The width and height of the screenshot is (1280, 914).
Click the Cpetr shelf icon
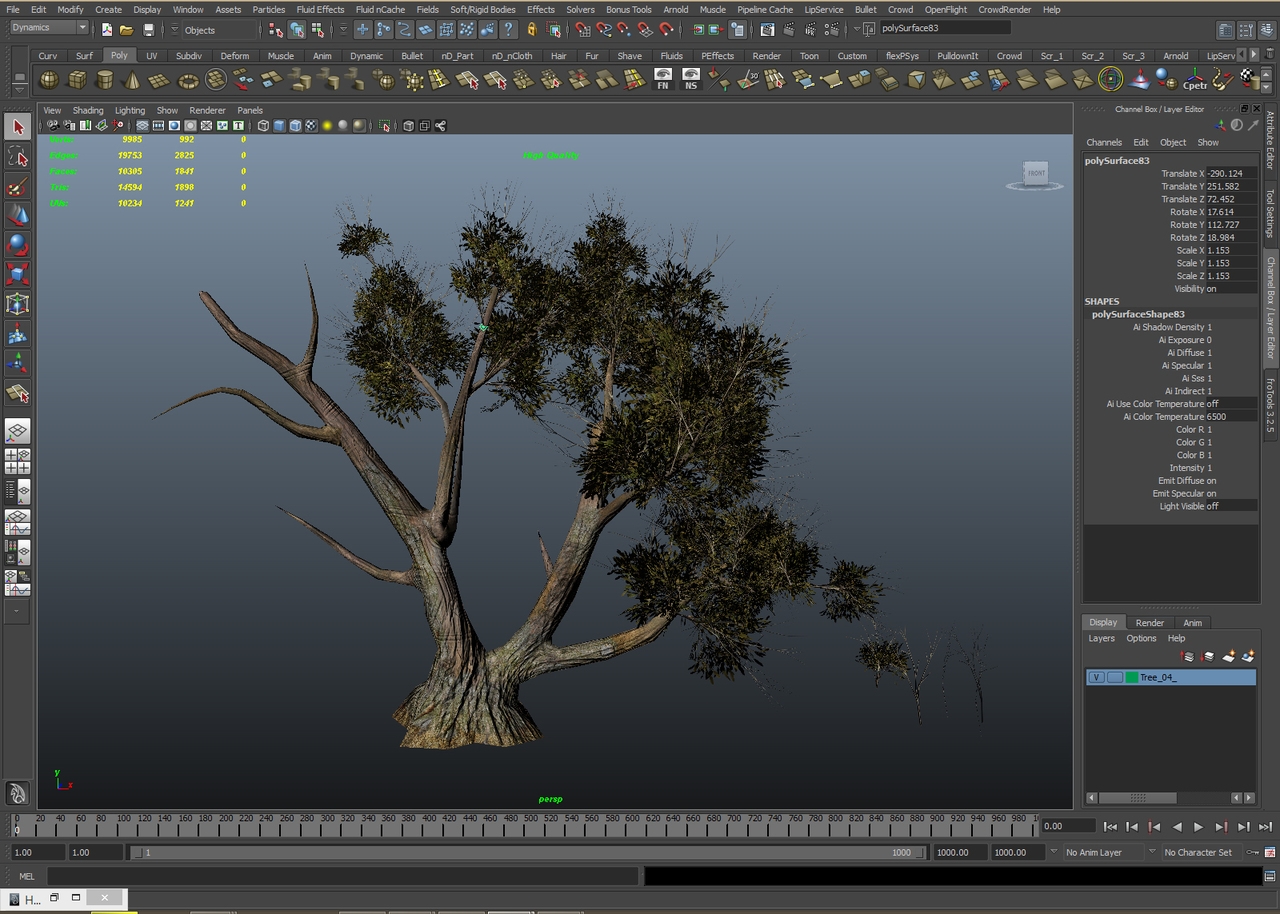[x=1194, y=79]
